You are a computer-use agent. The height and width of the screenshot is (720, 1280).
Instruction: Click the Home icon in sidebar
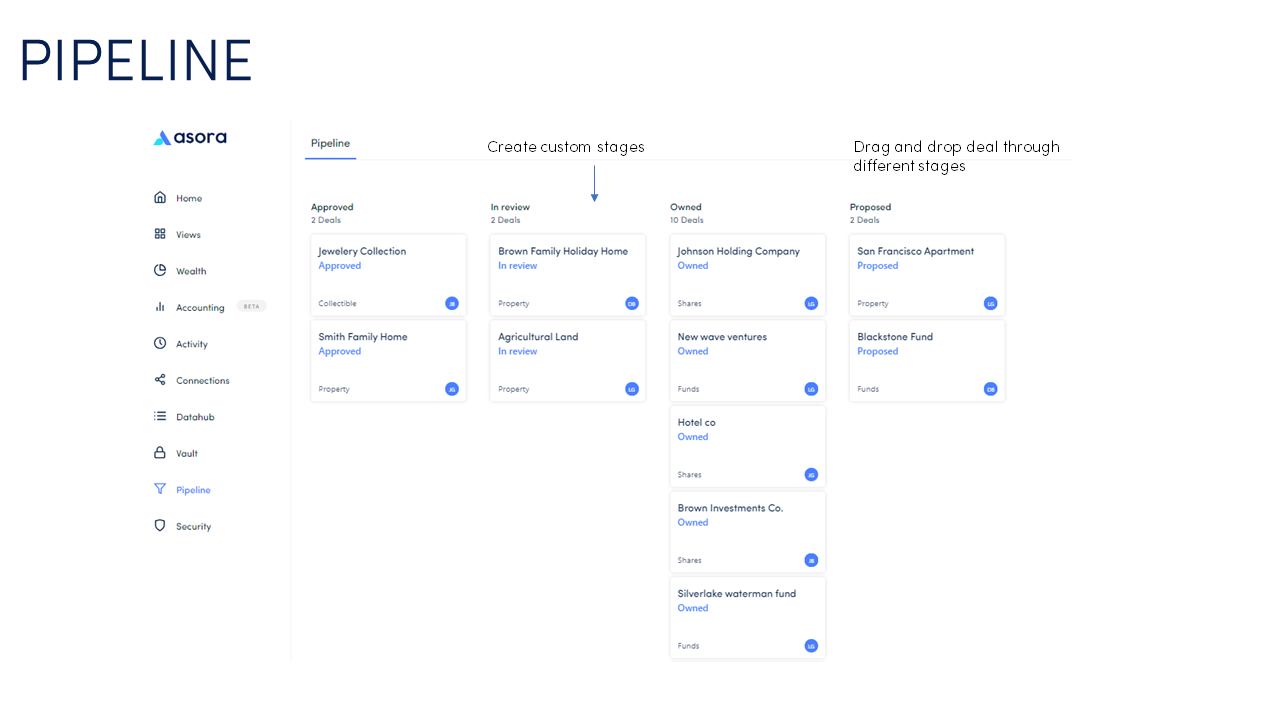coord(160,198)
